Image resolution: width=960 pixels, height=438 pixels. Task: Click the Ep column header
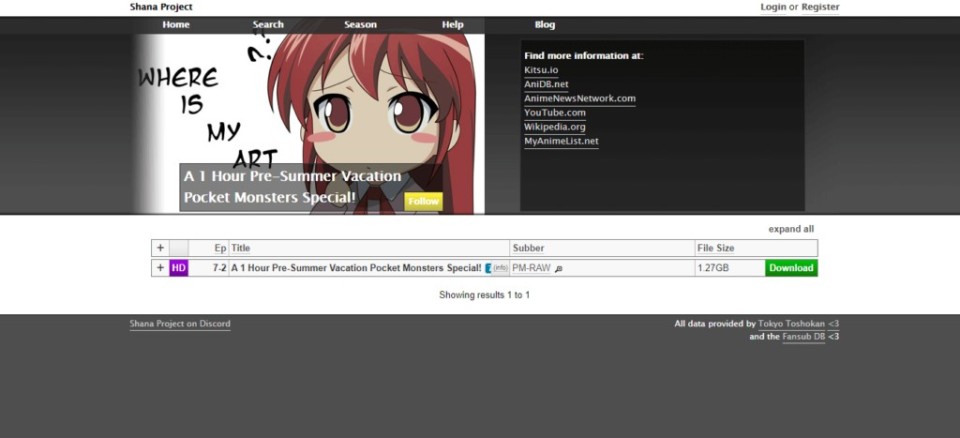[x=220, y=248]
